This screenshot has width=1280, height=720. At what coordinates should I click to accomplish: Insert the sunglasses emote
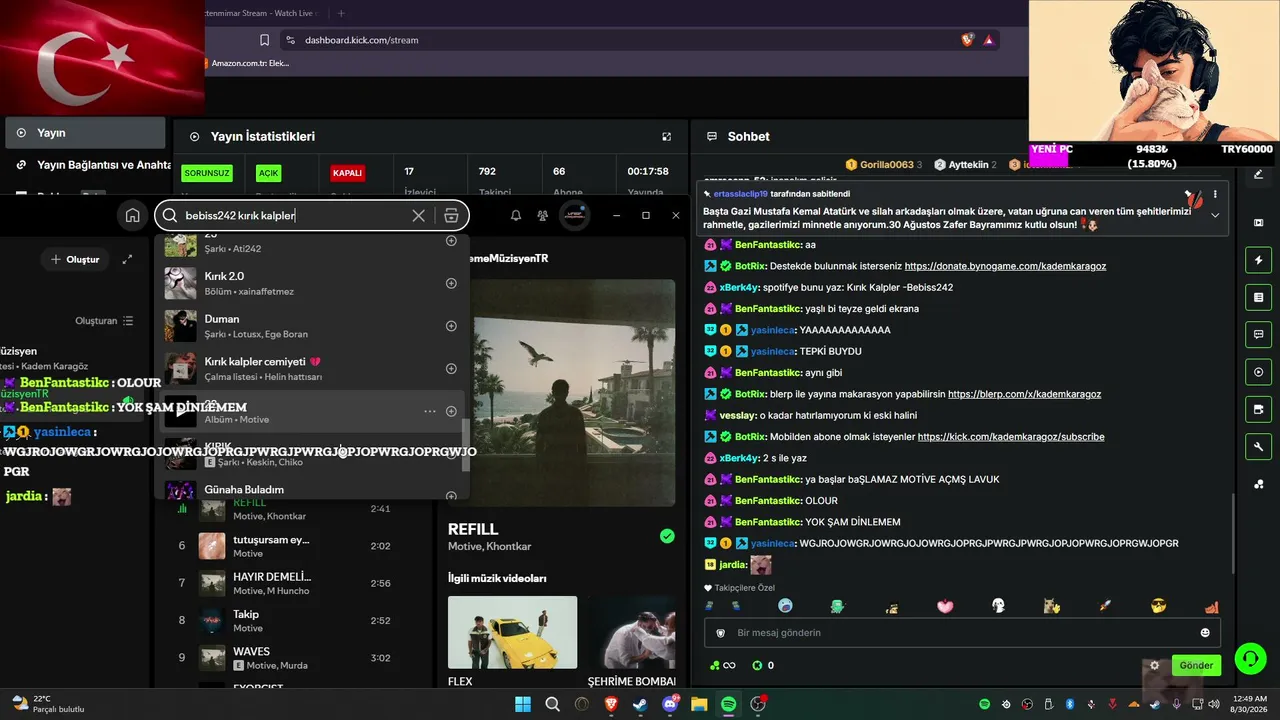coord(1158,606)
